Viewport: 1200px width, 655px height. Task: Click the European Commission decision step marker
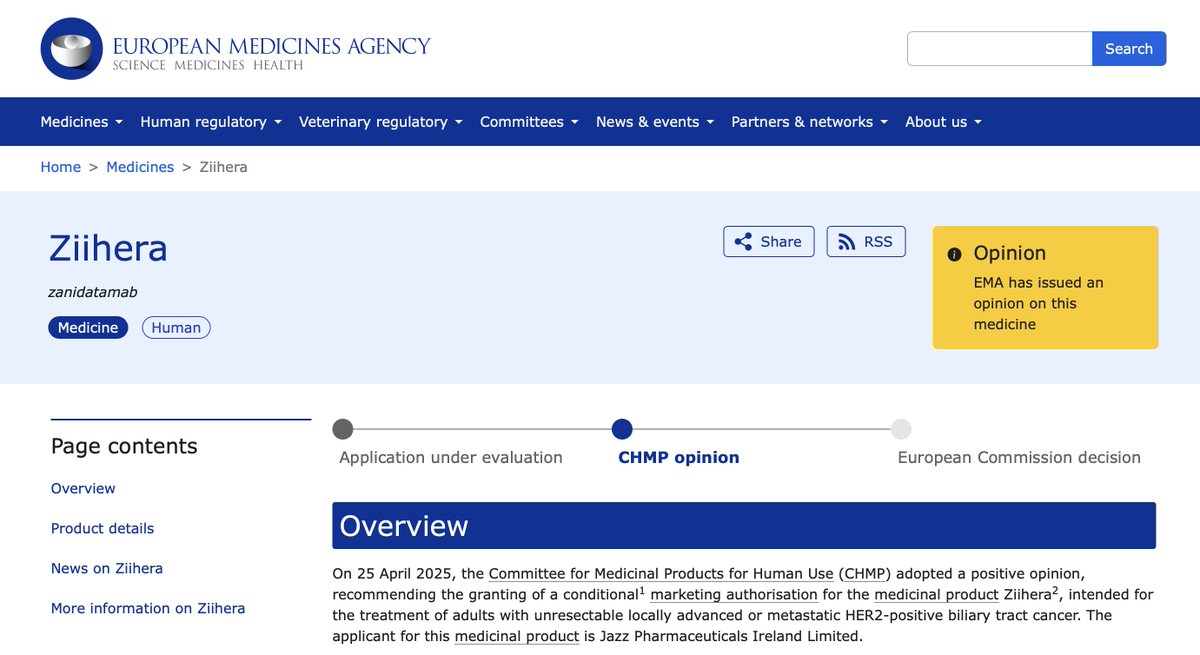pyautogui.click(x=901, y=429)
